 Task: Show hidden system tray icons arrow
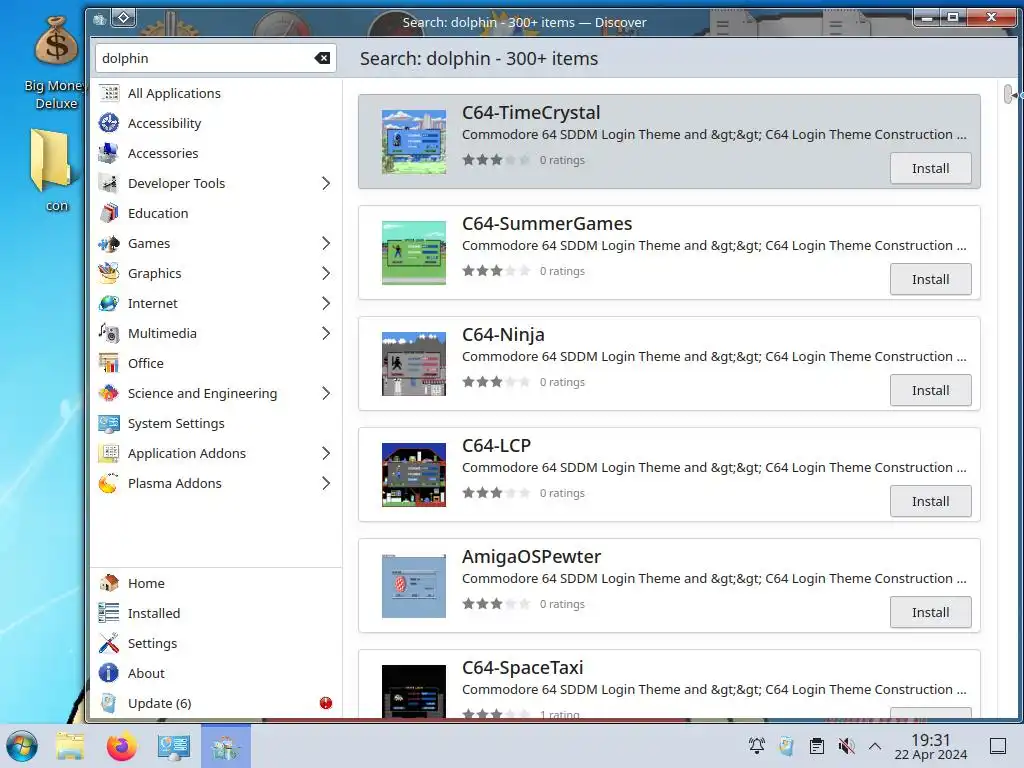[x=875, y=746]
